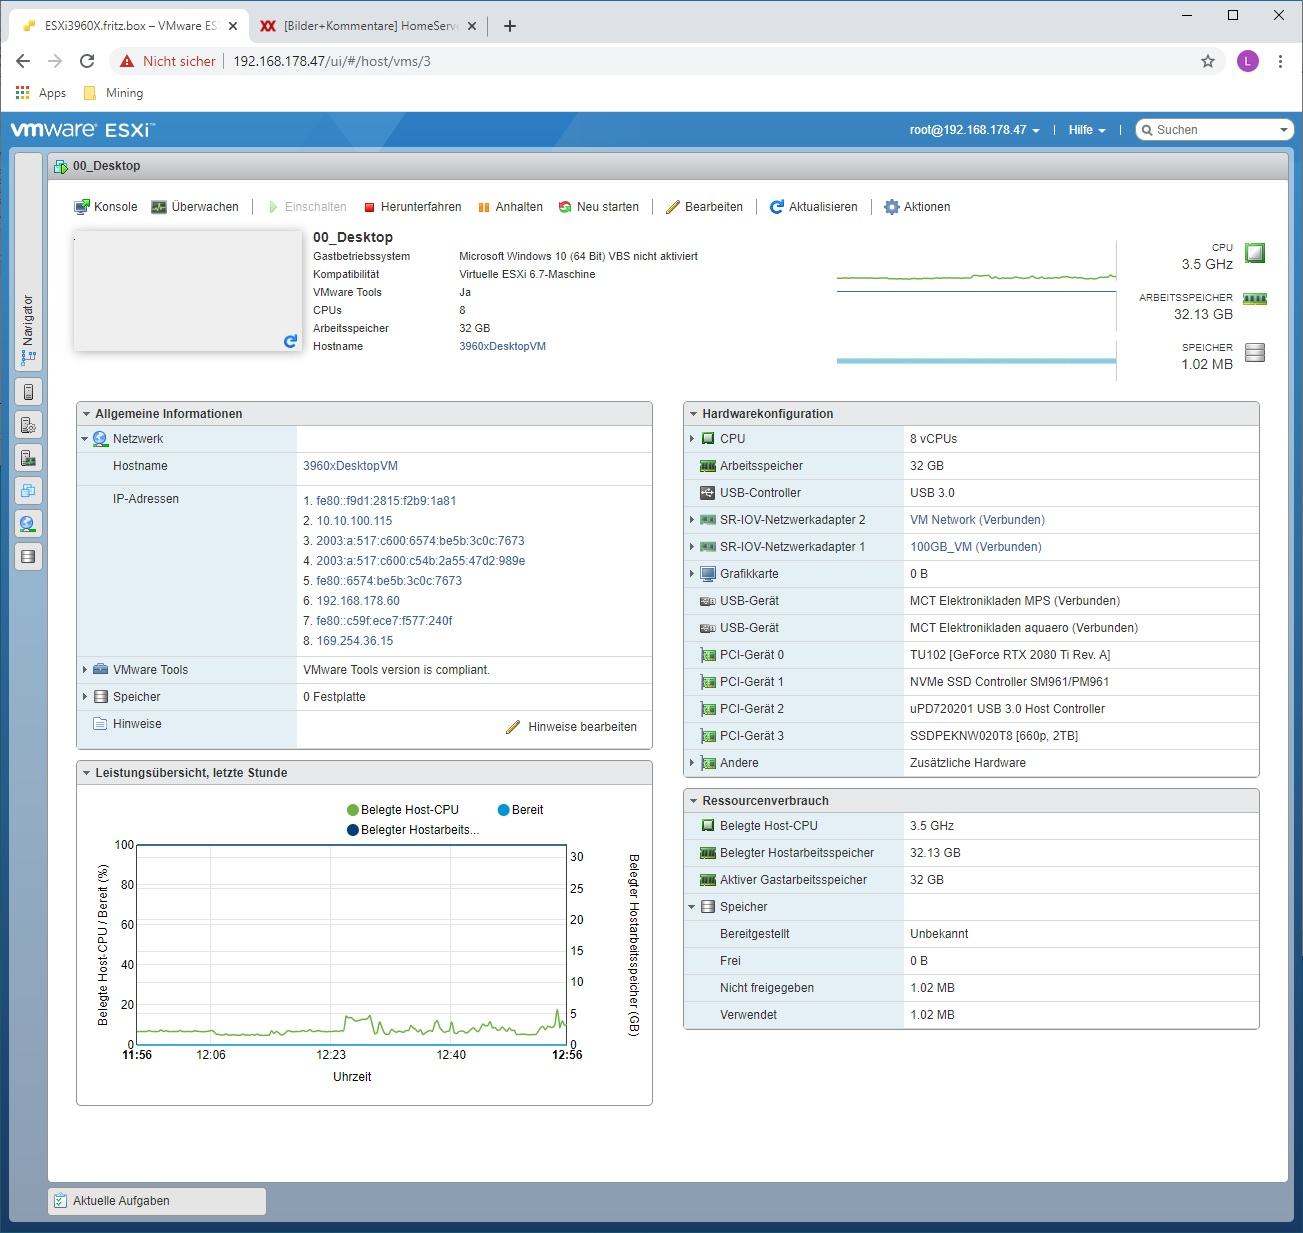Expand the VMware Tools row
Screen dimensions: 1303x1233
(85, 670)
